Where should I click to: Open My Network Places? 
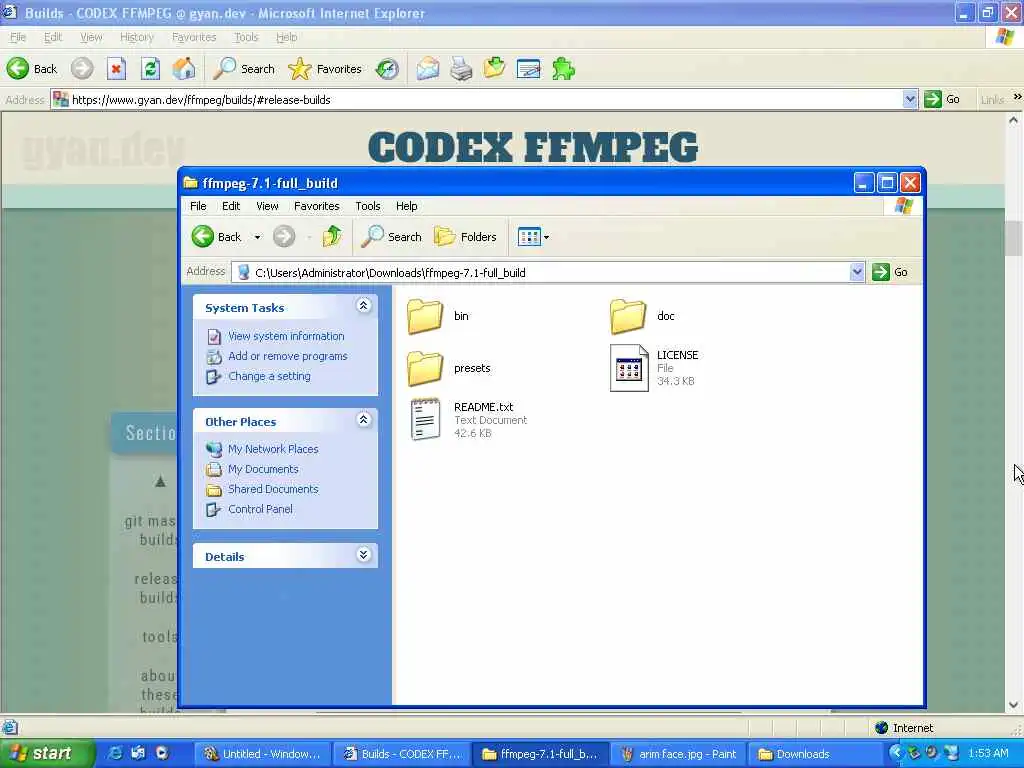click(273, 449)
